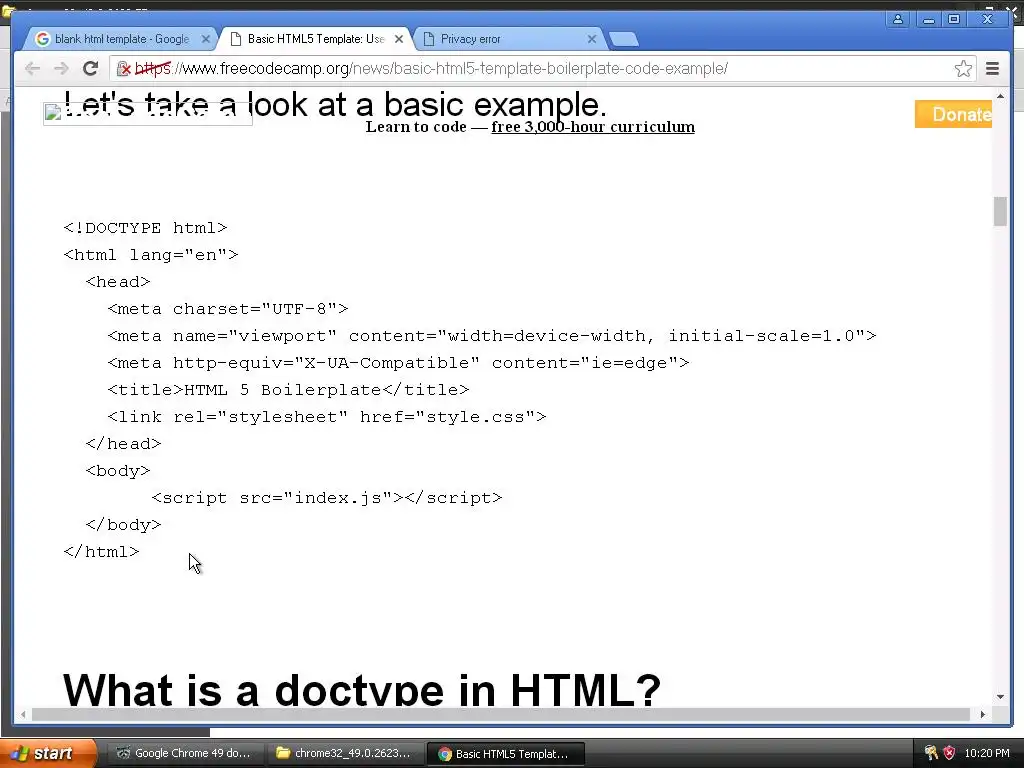
Task: Bookmark this page with the star icon
Action: (963, 69)
